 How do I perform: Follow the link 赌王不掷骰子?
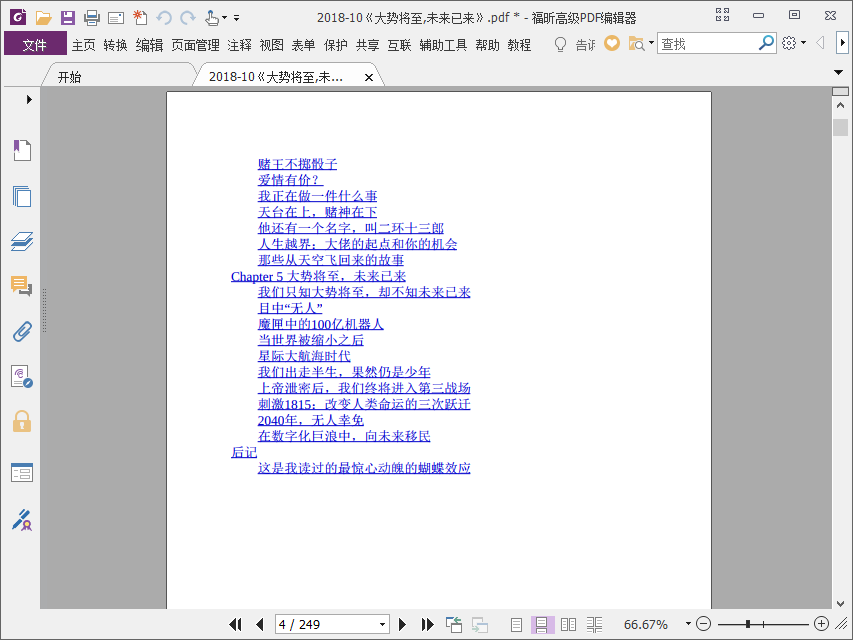click(x=298, y=164)
